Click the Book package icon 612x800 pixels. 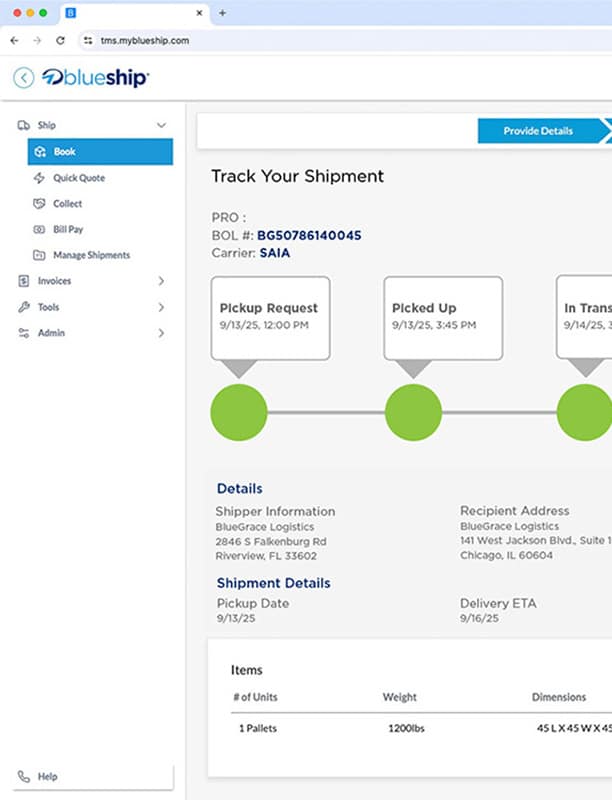point(40,152)
